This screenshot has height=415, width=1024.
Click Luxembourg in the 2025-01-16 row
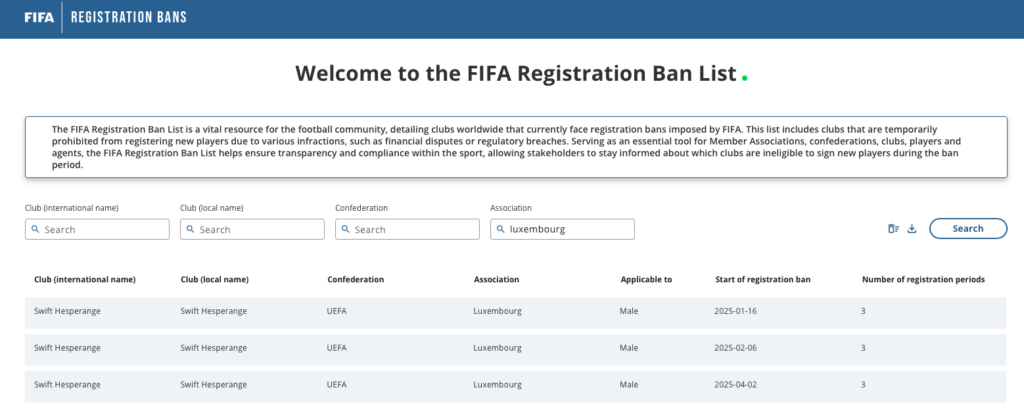(x=498, y=311)
